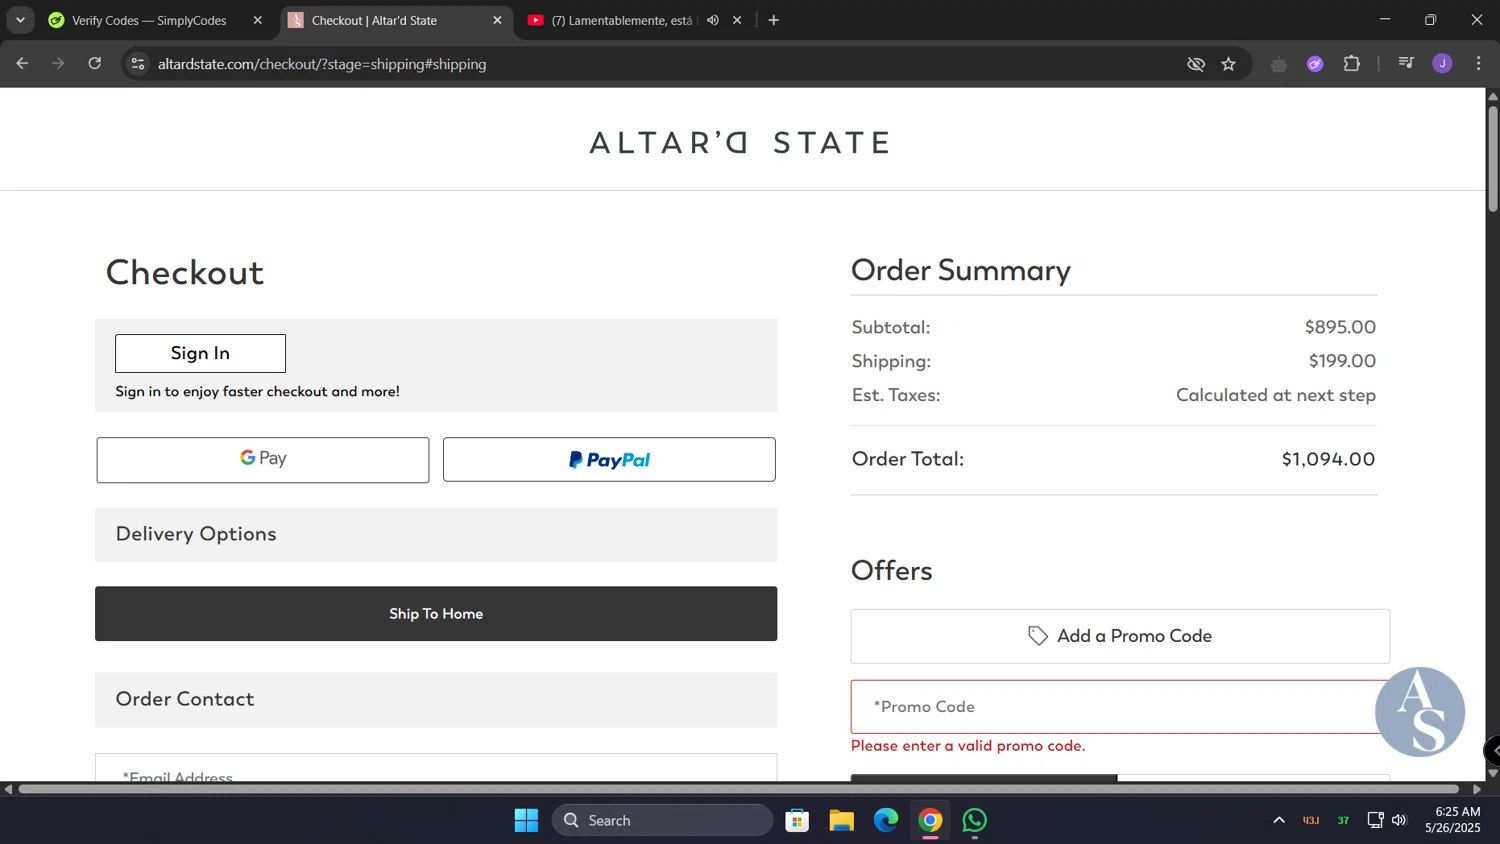The height and width of the screenshot is (844, 1500).
Task: Pay with Google Pay button
Action: tap(263, 459)
